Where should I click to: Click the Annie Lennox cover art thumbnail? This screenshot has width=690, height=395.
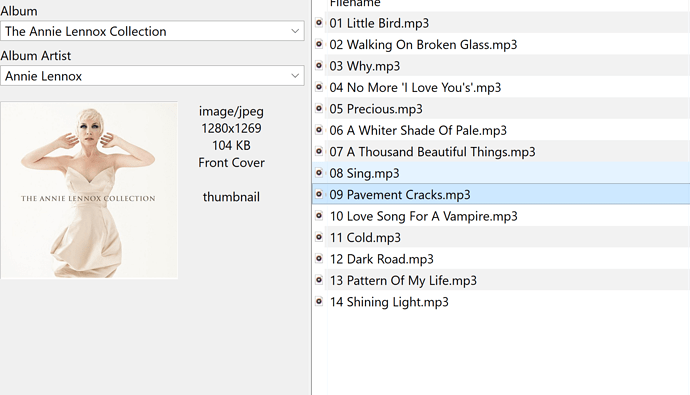(89, 190)
